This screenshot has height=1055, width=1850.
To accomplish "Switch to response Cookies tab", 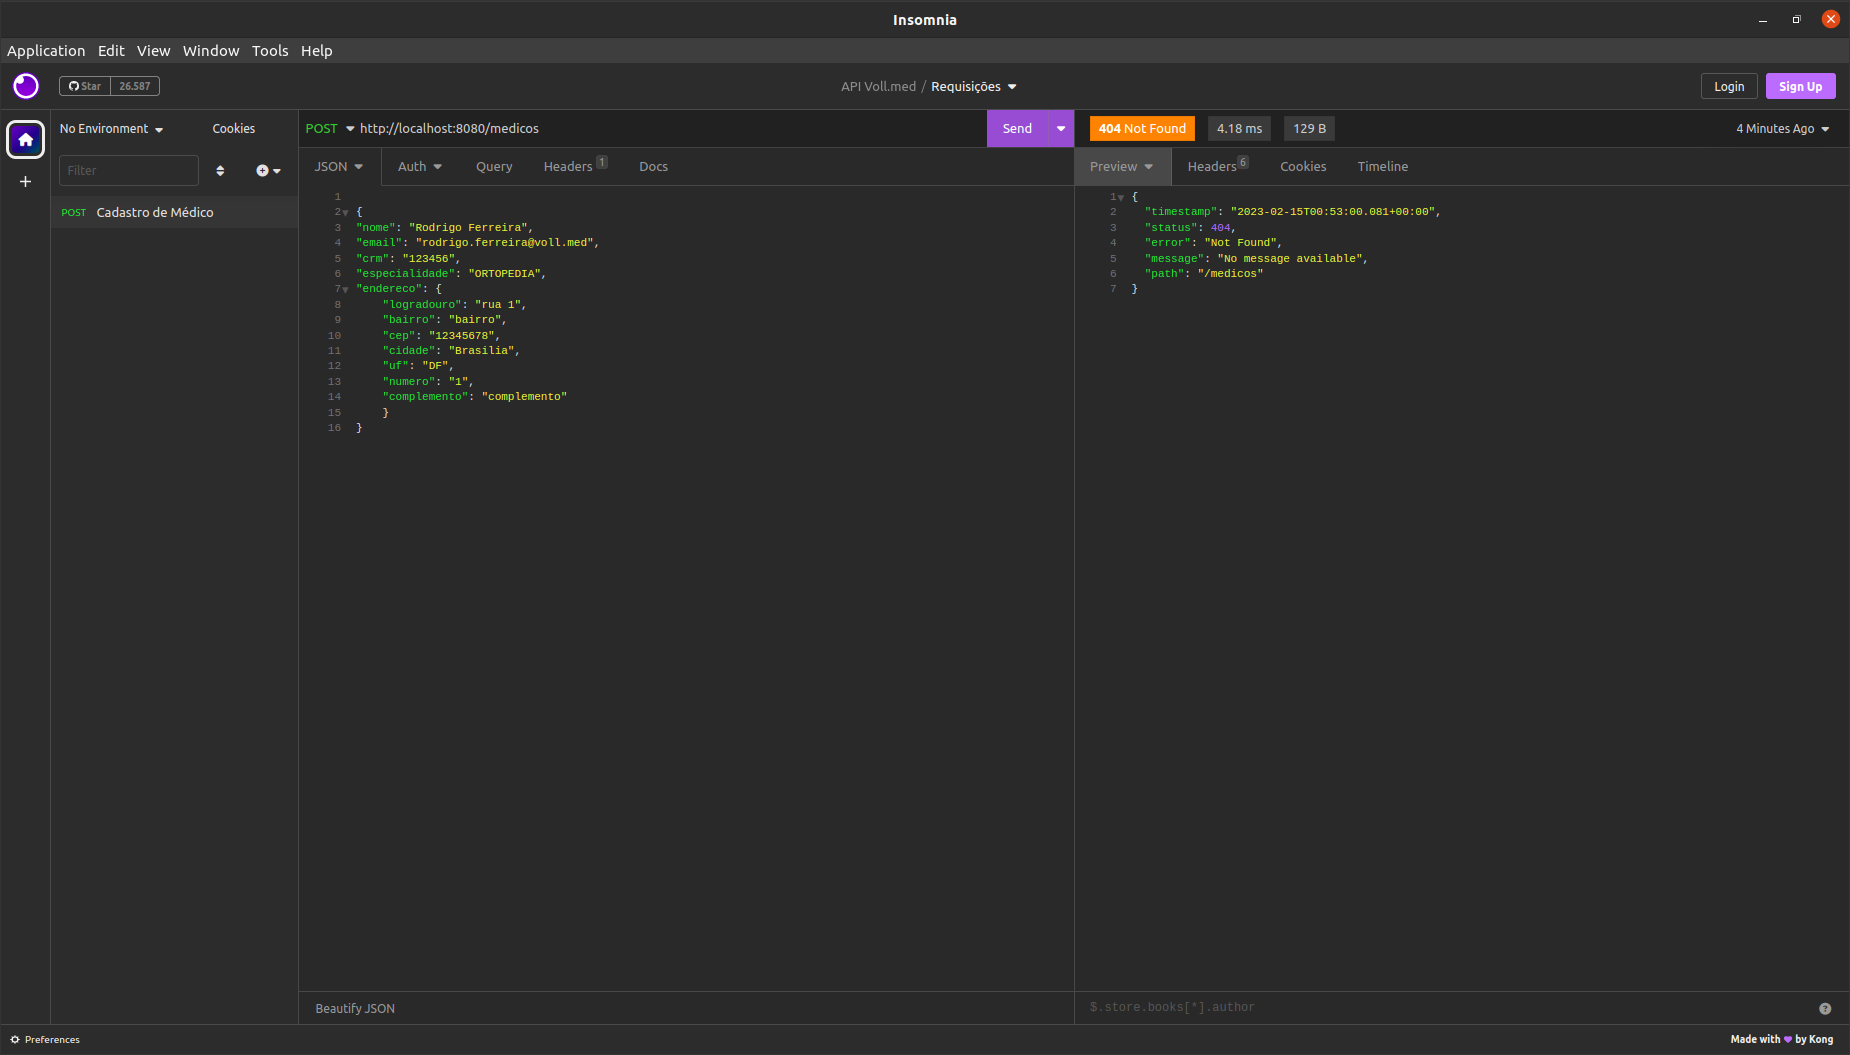I will pos(1303,167).
